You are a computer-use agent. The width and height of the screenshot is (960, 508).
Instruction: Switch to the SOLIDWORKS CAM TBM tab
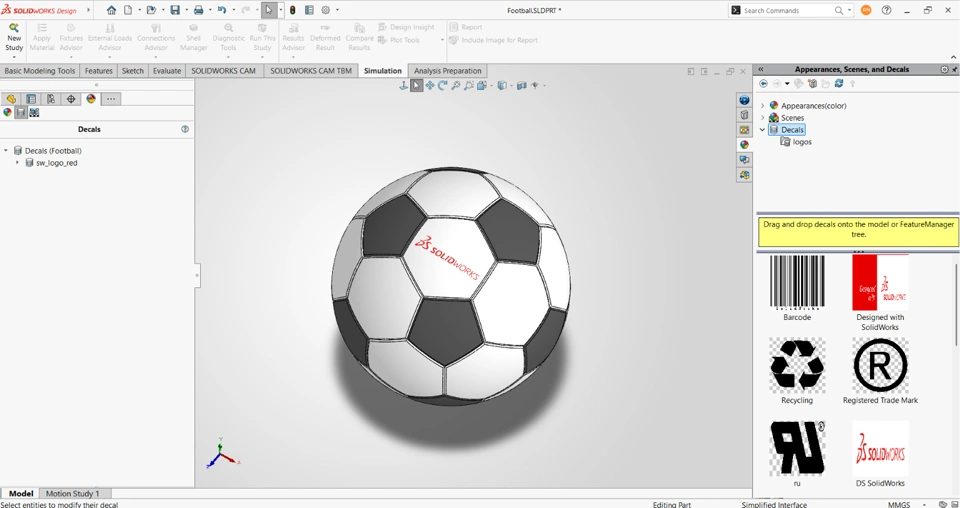311,70
